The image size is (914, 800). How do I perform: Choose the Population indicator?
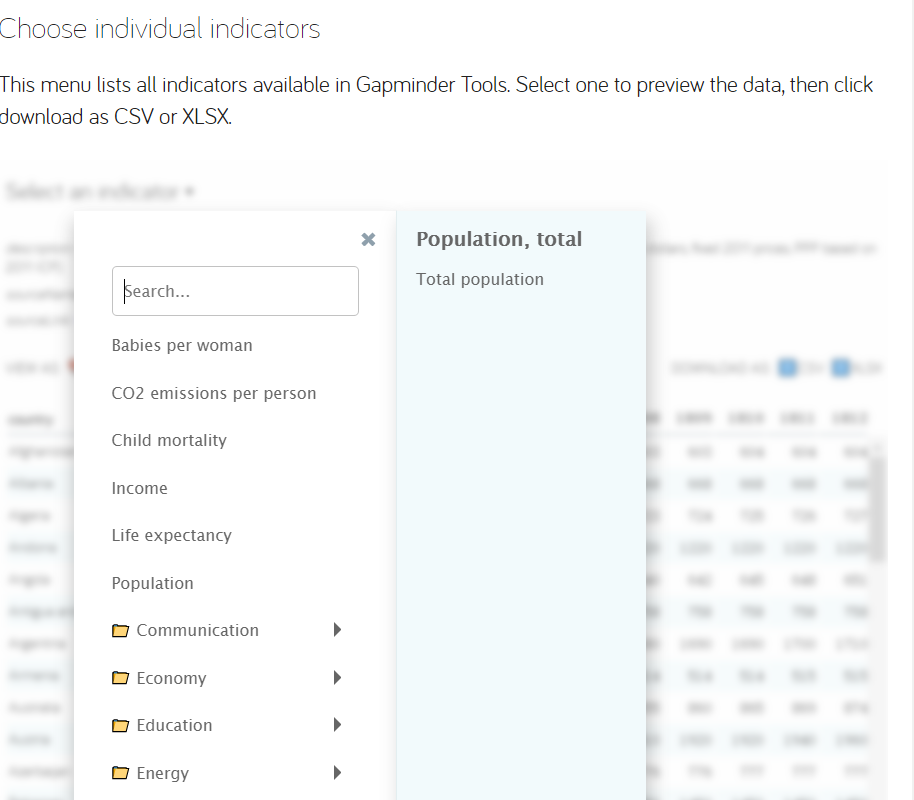click(153, 583)
